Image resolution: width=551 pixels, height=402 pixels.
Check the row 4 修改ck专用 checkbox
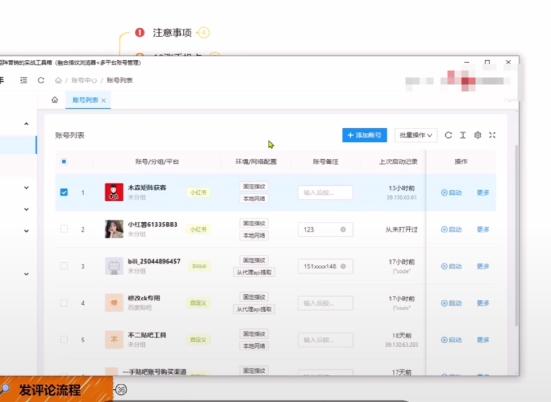pyautogui.click(x=64, y=303)
